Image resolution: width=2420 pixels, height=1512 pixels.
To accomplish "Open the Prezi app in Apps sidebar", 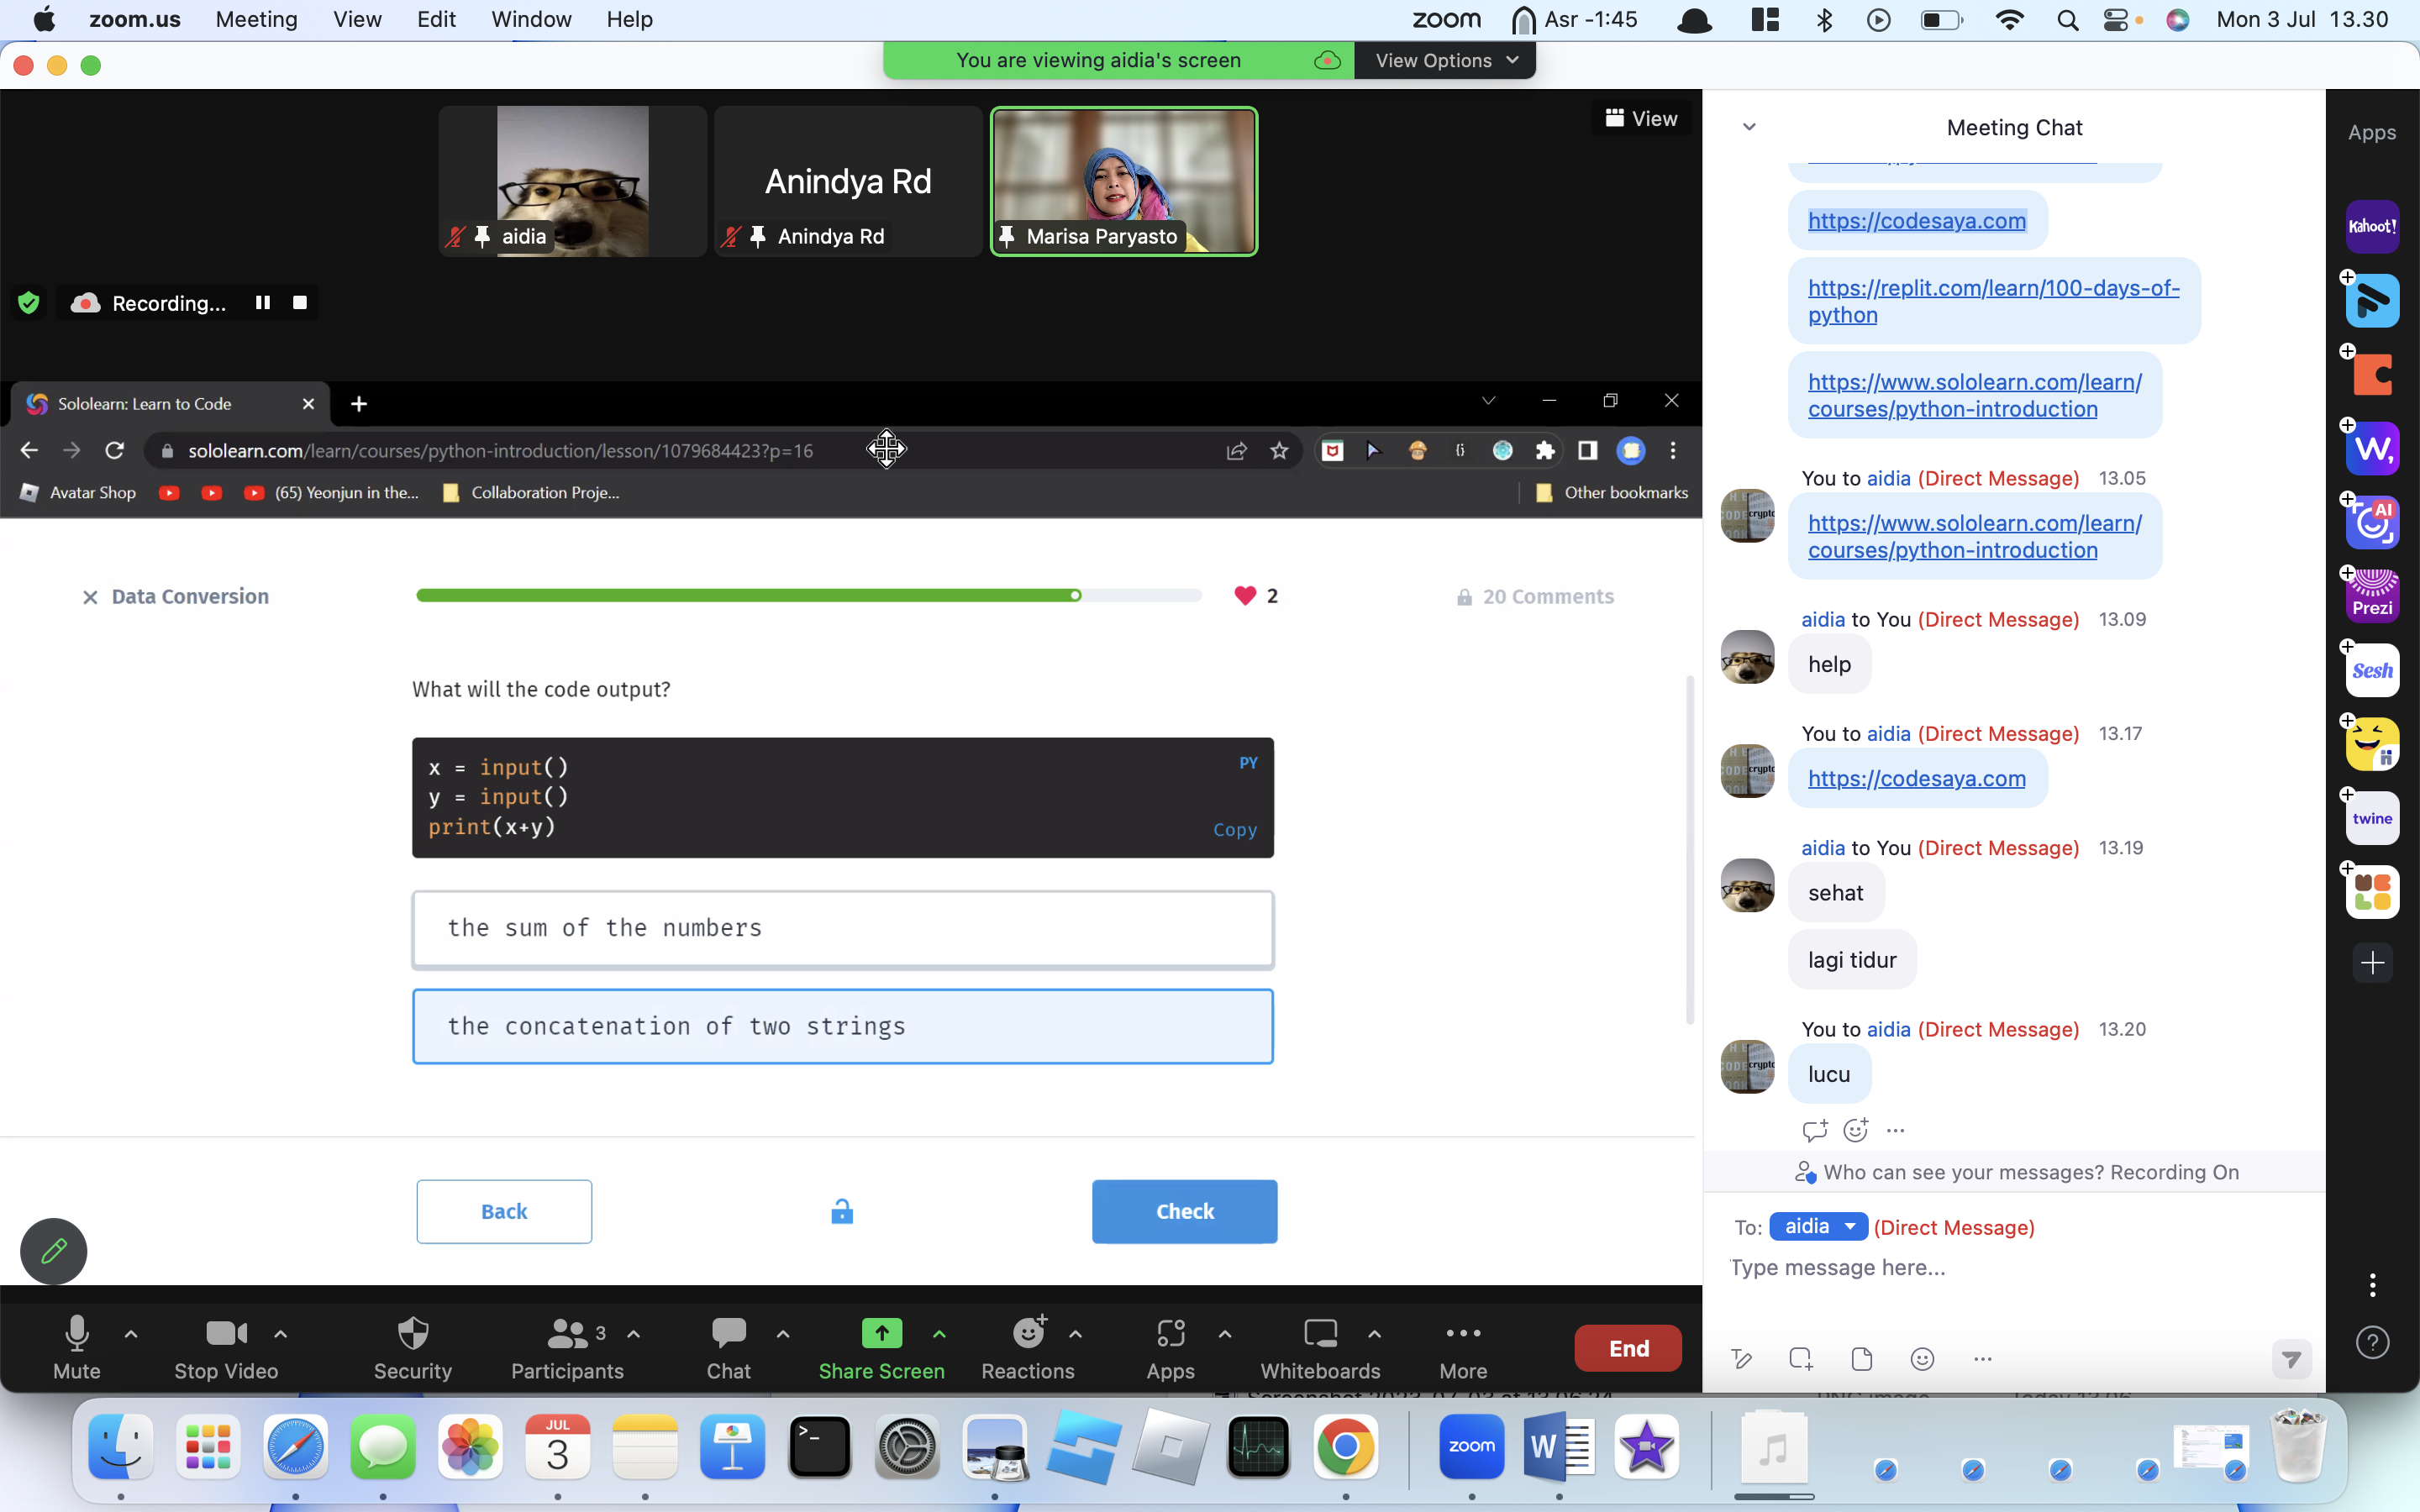I will (x=2372, y=596).
